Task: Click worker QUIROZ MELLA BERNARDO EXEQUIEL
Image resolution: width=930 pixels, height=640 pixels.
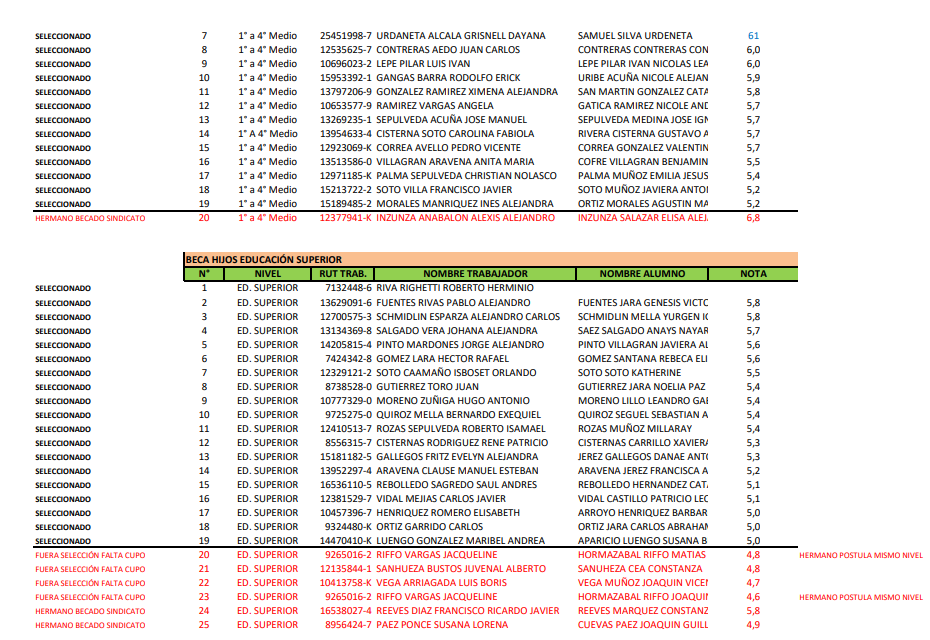Action: 458,415
